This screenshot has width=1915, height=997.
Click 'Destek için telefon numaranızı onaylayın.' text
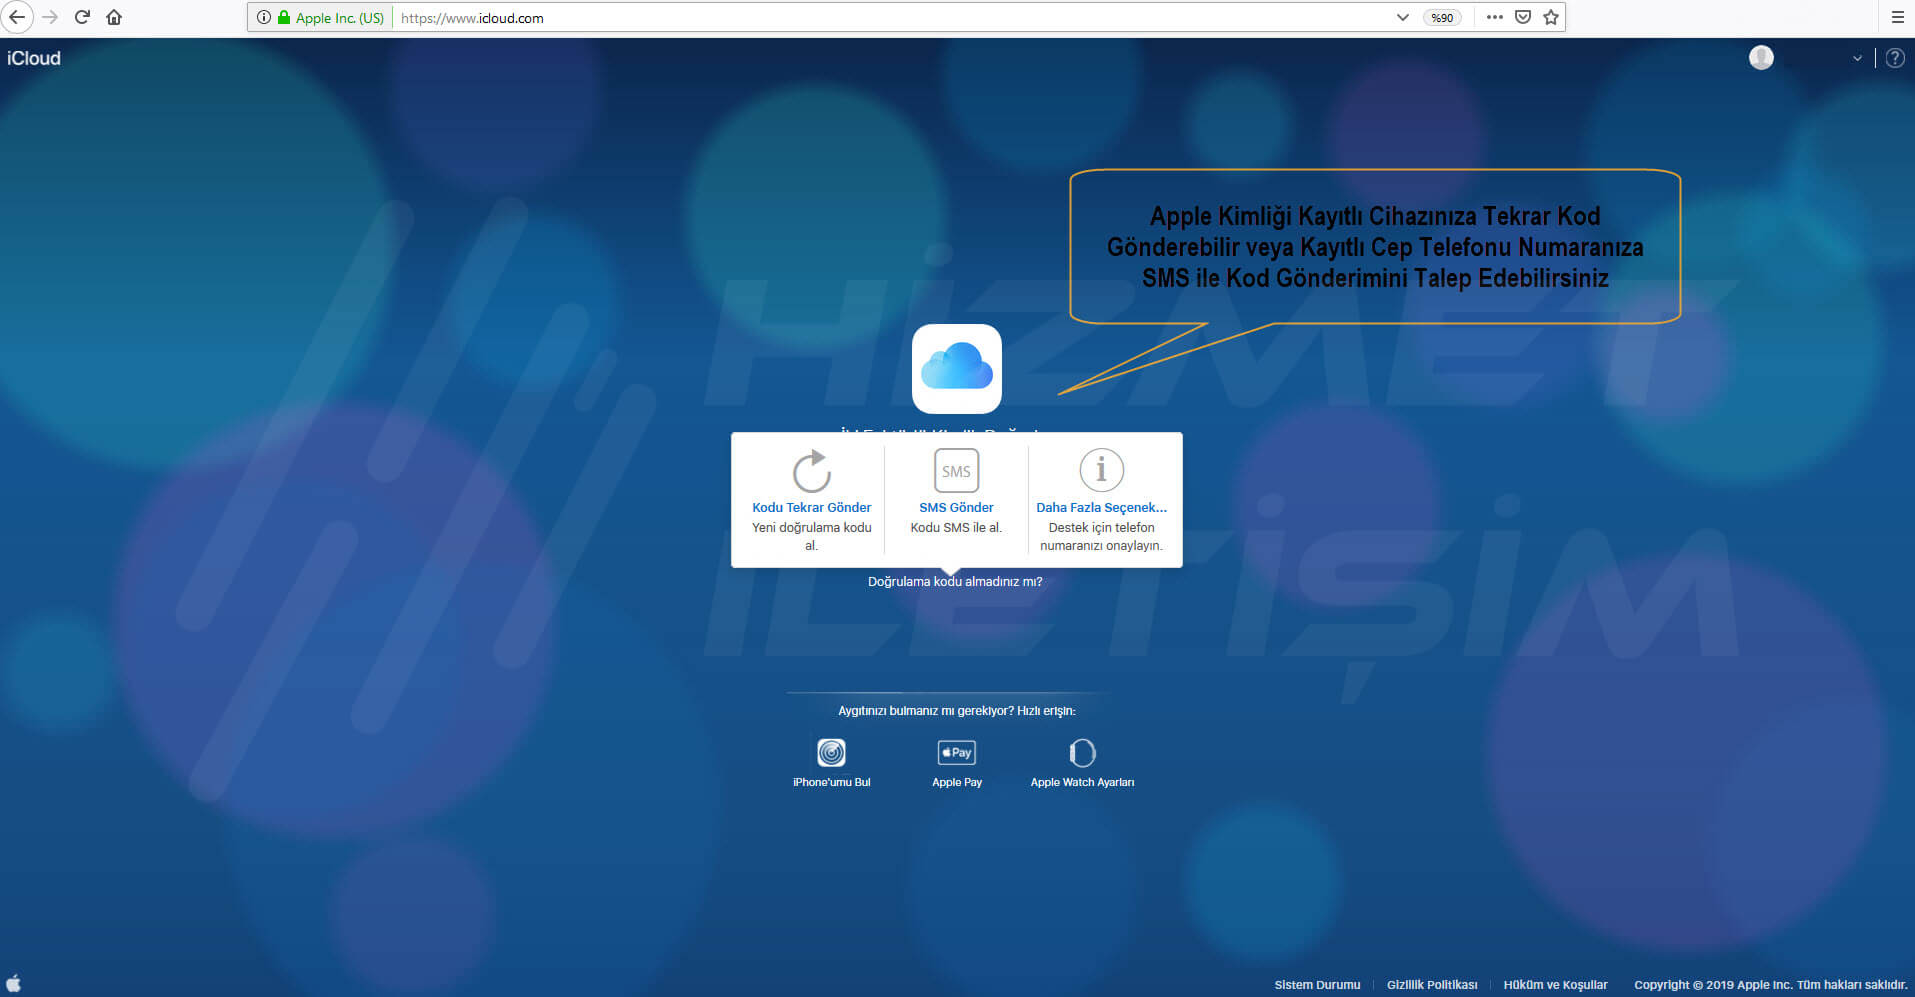1101,536
